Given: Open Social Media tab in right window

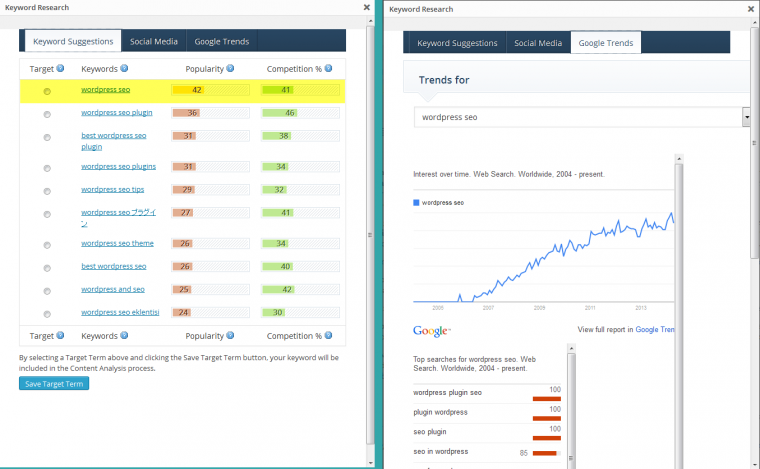Looking at the screenshot, I should [x=538, y=43].
